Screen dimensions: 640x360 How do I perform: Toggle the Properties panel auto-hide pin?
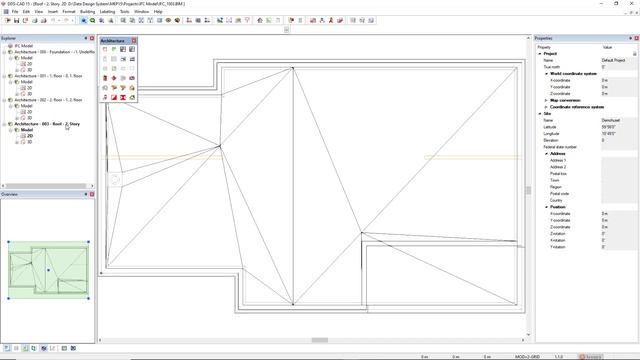[x=630, y=38]
